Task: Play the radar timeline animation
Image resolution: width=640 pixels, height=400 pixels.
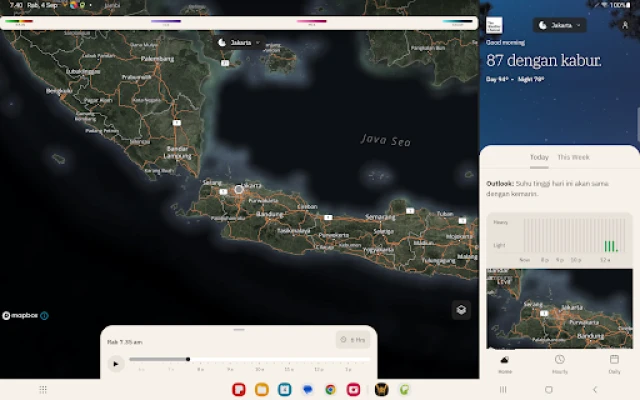Action: [x=116, y=363]
